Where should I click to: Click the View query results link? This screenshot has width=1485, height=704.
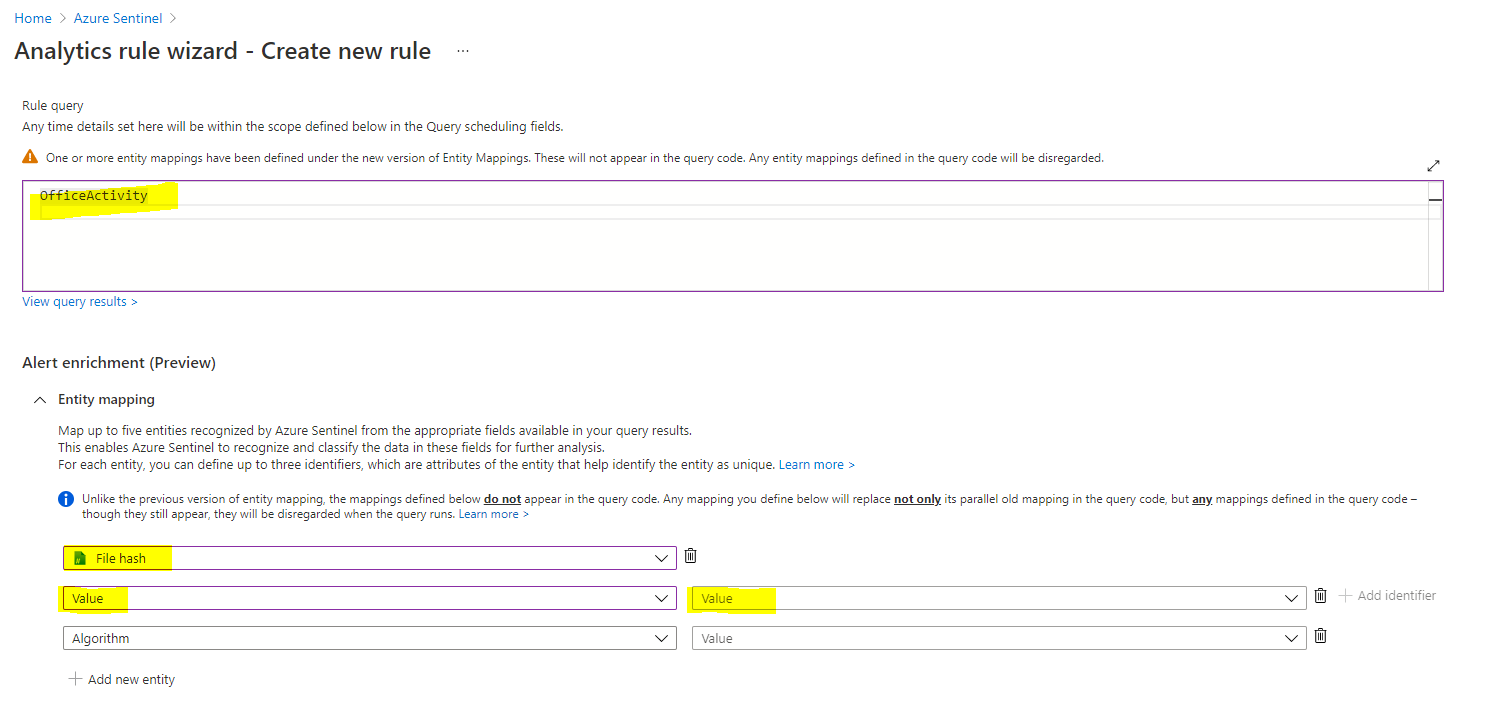click(x=79, y=301)
